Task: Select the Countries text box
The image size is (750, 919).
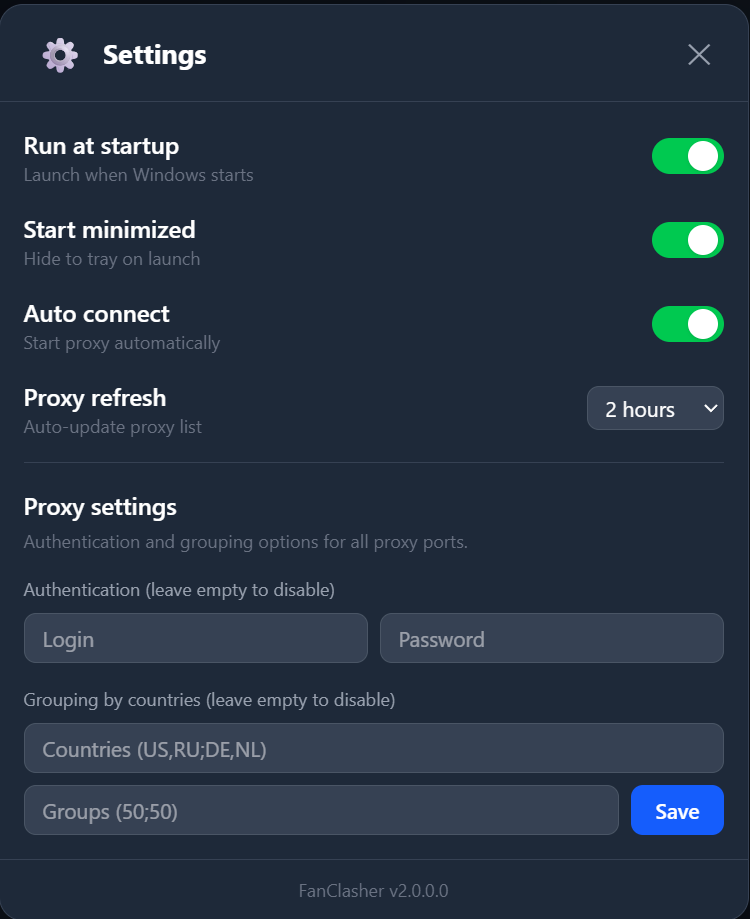Action: [x=373, y=748]
